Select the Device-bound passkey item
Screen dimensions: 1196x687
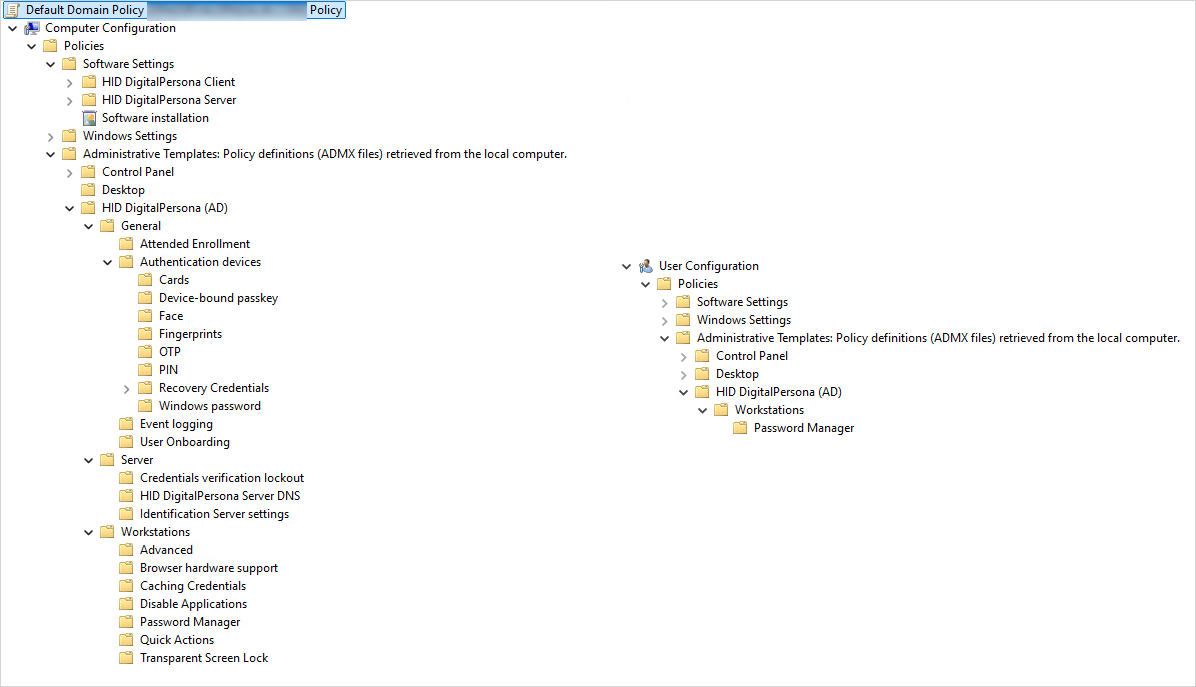(218, 298)
